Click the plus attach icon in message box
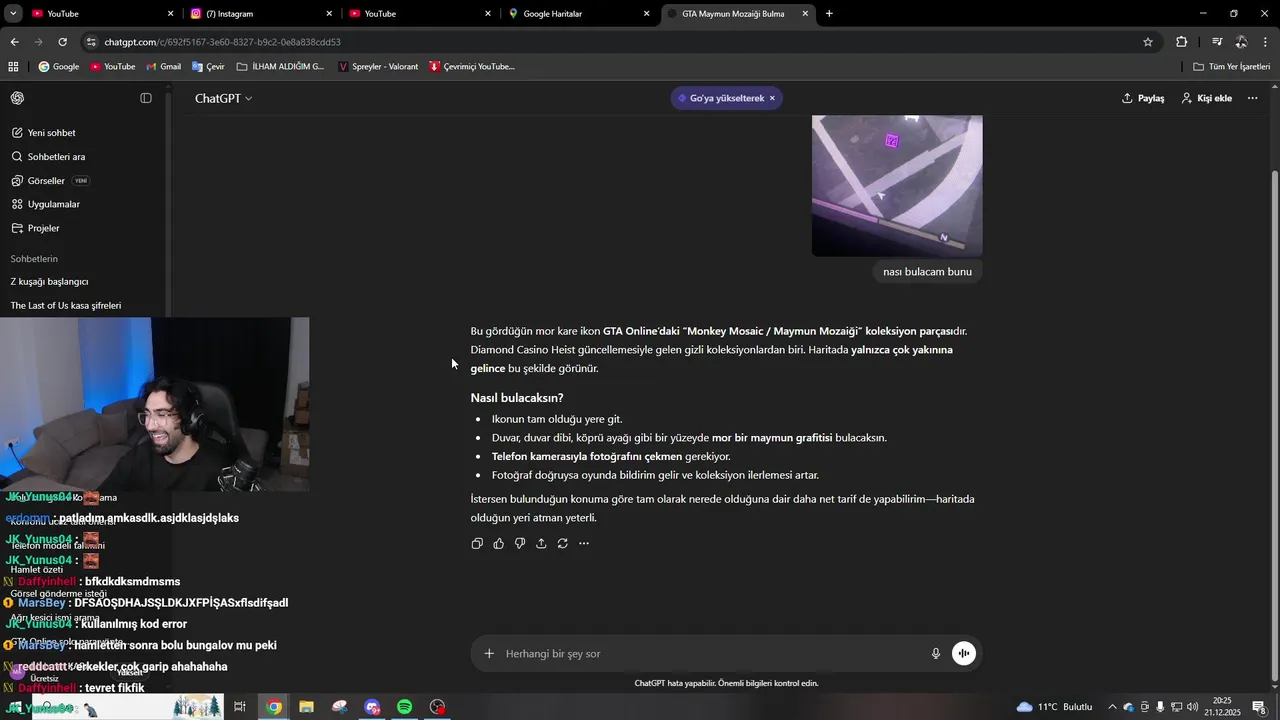1280x720 pixels. click(x=489, y=654)
